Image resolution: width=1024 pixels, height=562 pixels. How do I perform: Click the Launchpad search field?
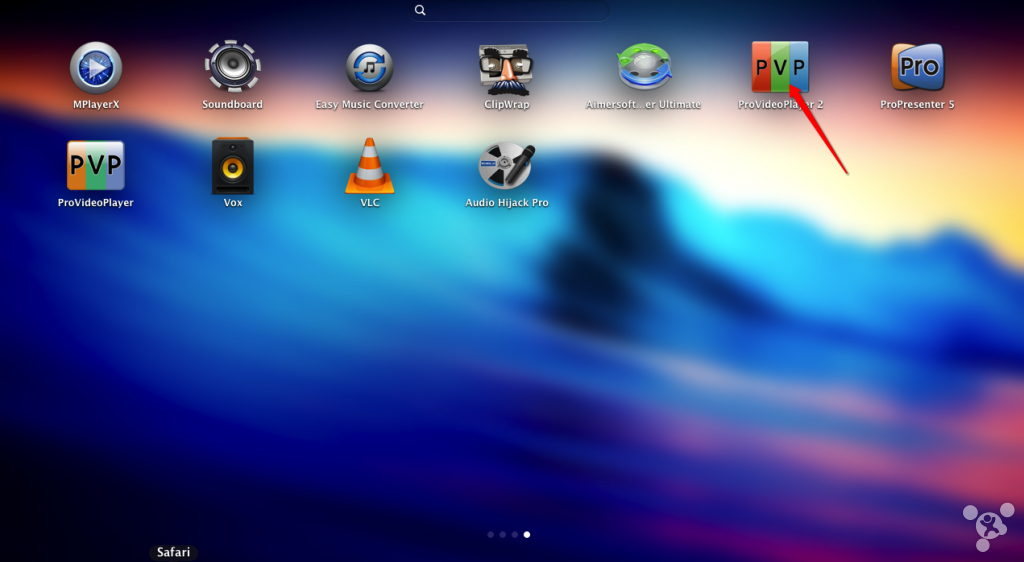510,10
